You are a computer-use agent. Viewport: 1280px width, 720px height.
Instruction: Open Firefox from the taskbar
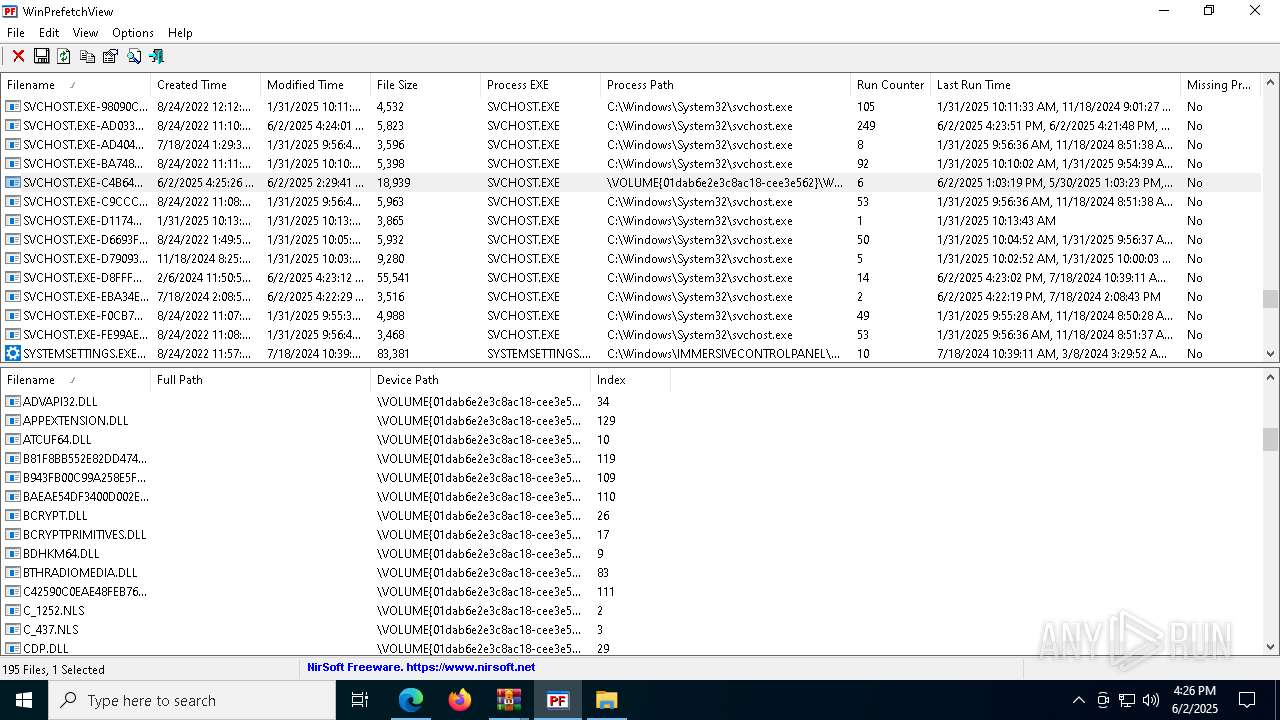point(460,700)
